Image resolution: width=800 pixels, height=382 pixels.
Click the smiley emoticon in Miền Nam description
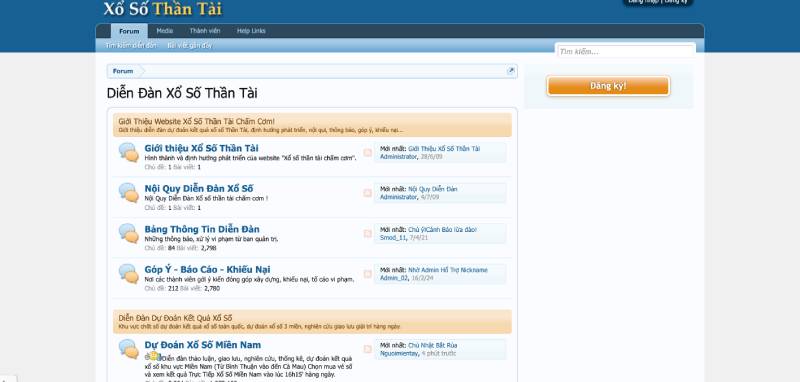pyautogui.click(x=154, y=356)
